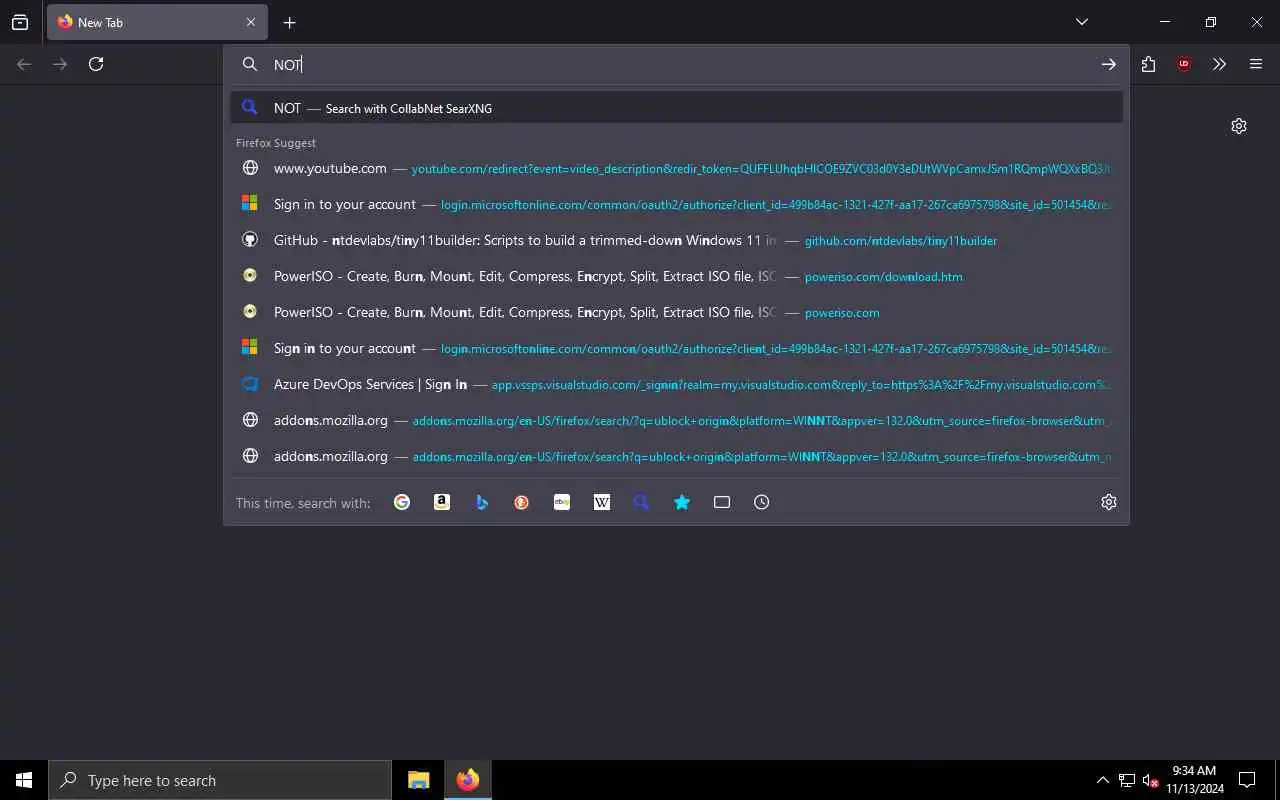Screen dimensions: 1280x800
Task: Click the Go arrow in address bar
Action: click(x=1109, y=64)
